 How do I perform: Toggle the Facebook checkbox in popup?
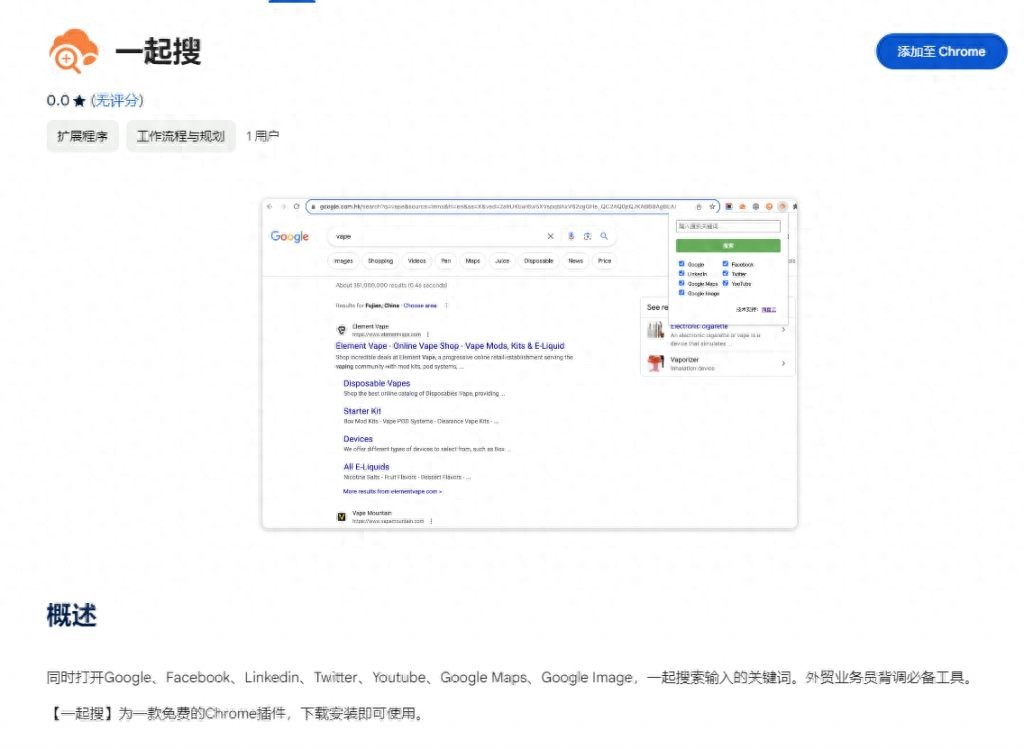coord(726,264)
